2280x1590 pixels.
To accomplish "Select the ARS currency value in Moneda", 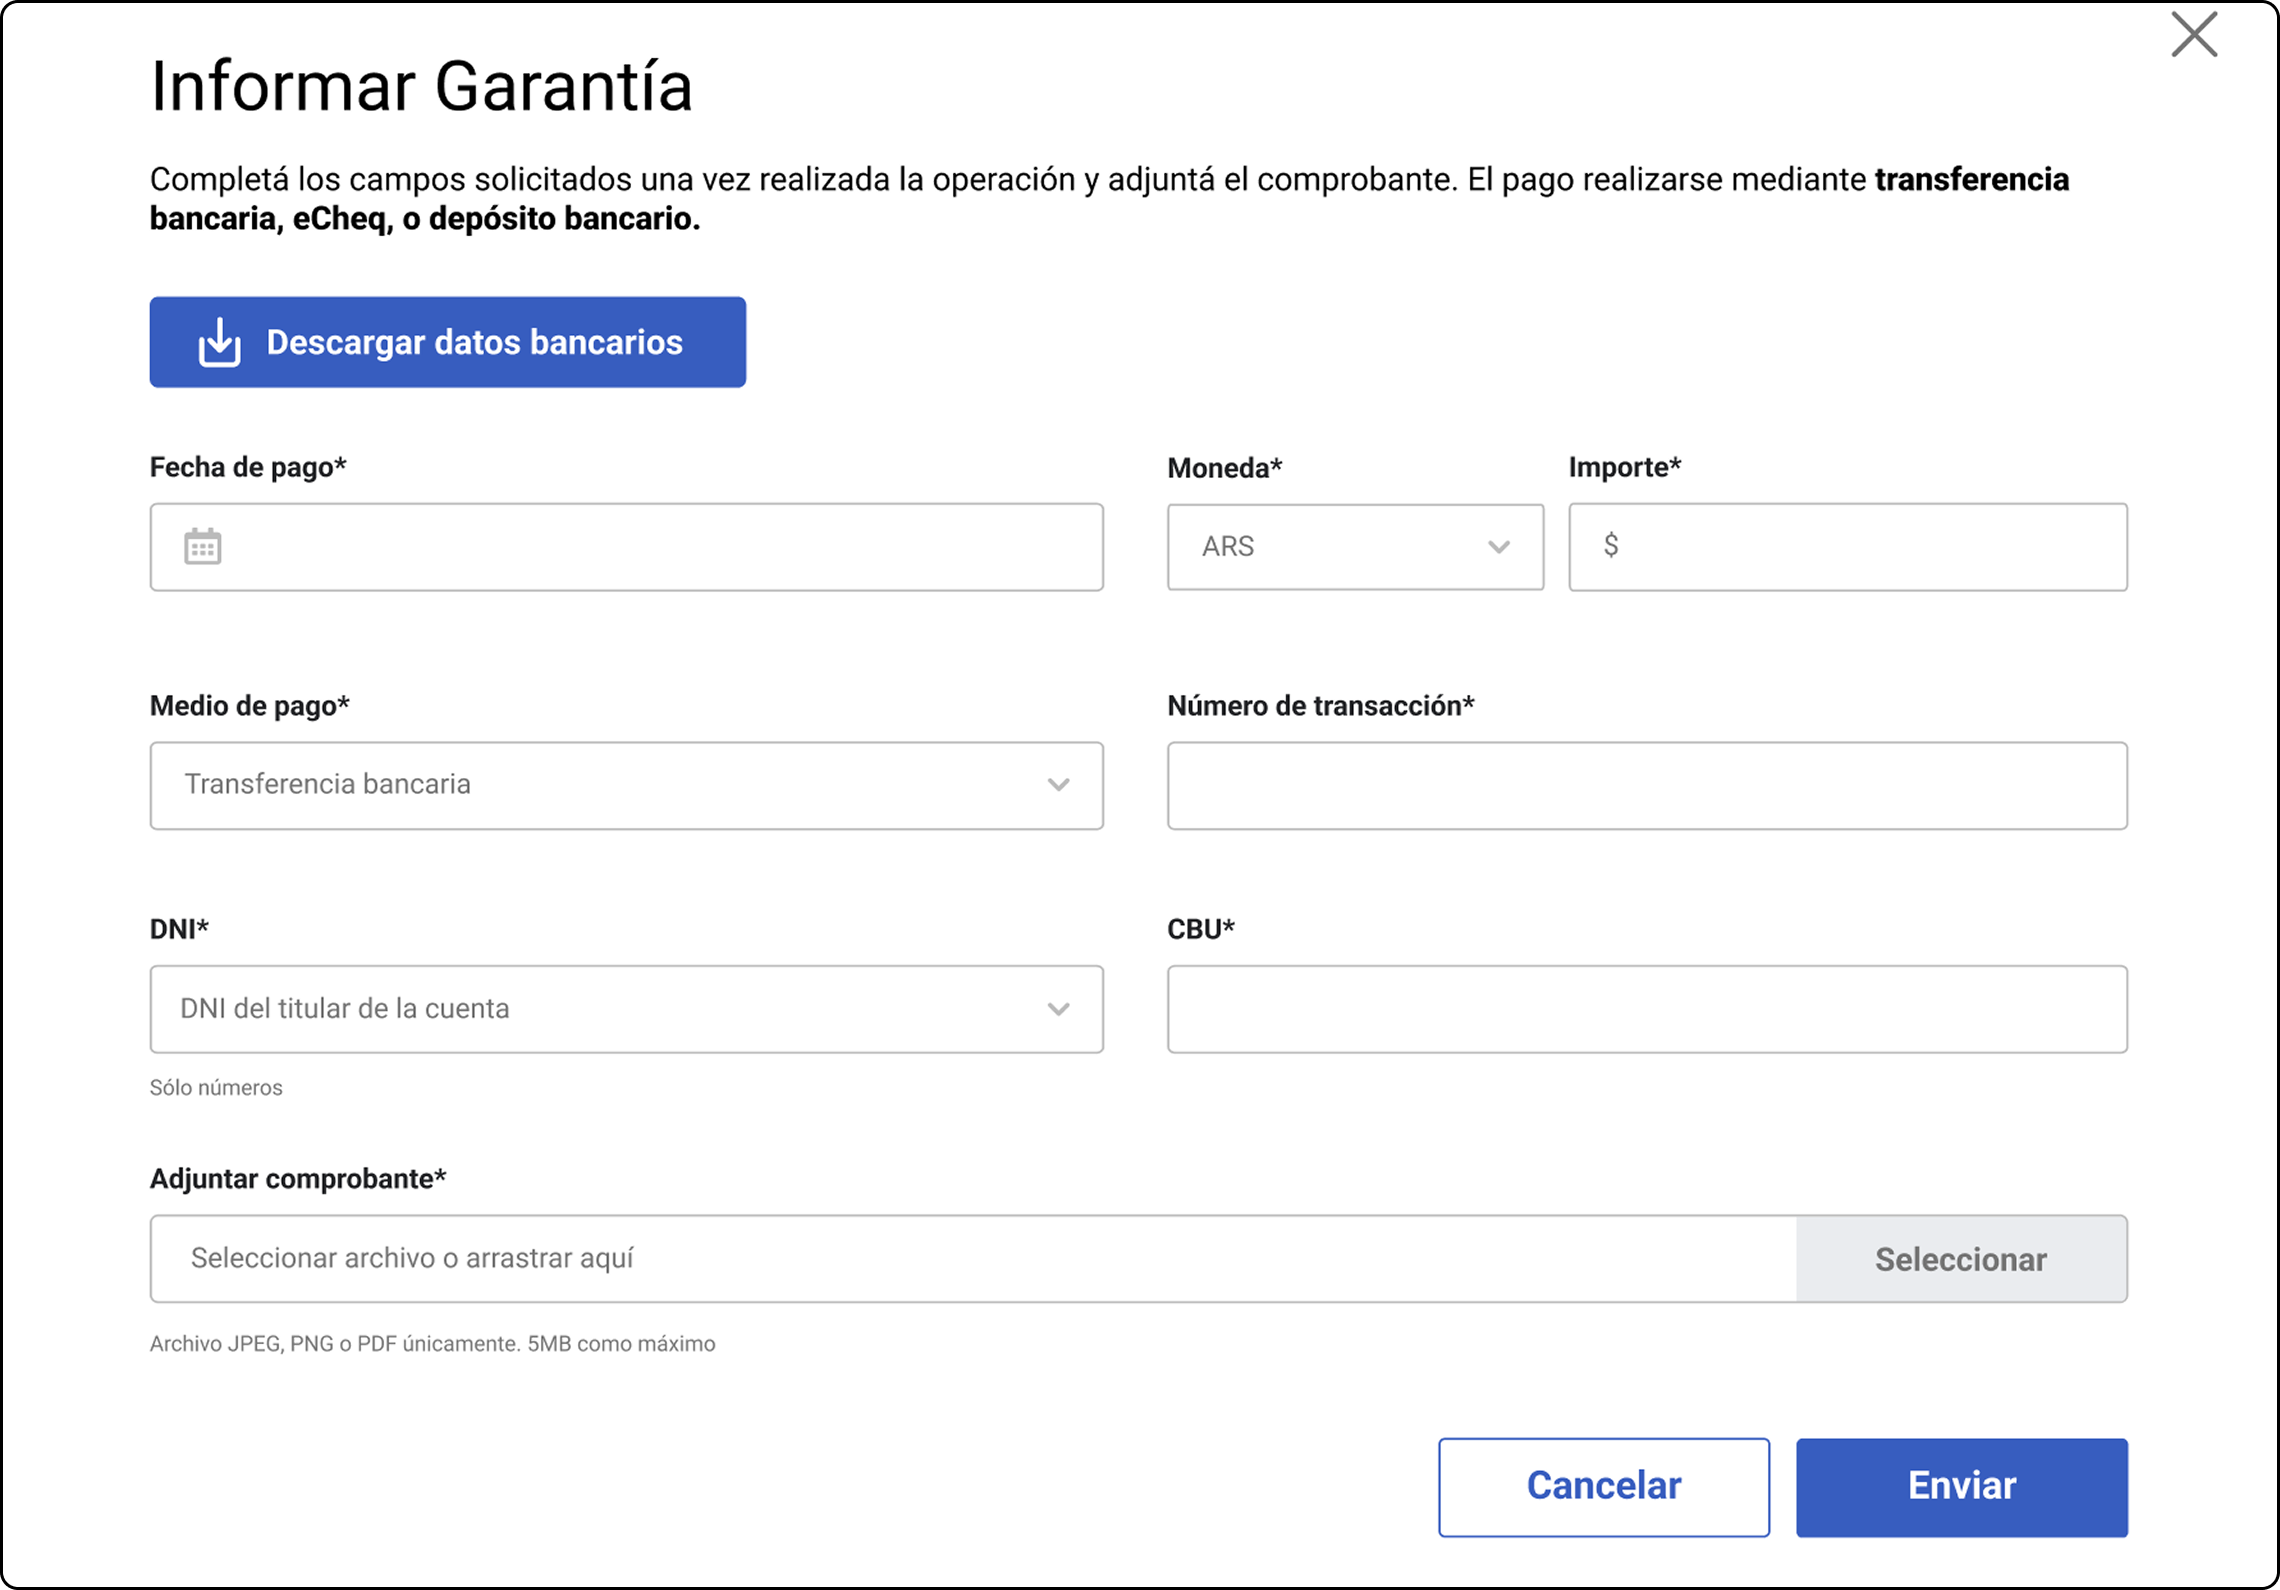I will point(1228,547).
